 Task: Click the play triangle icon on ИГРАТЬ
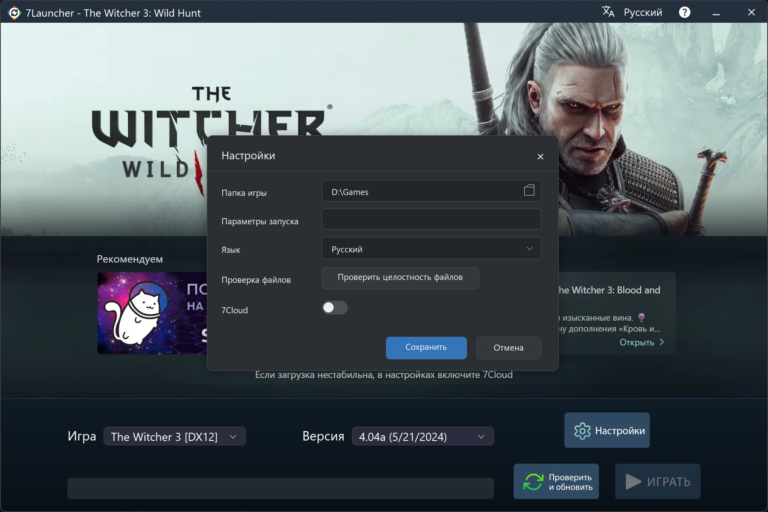click(x=633, y=482)
